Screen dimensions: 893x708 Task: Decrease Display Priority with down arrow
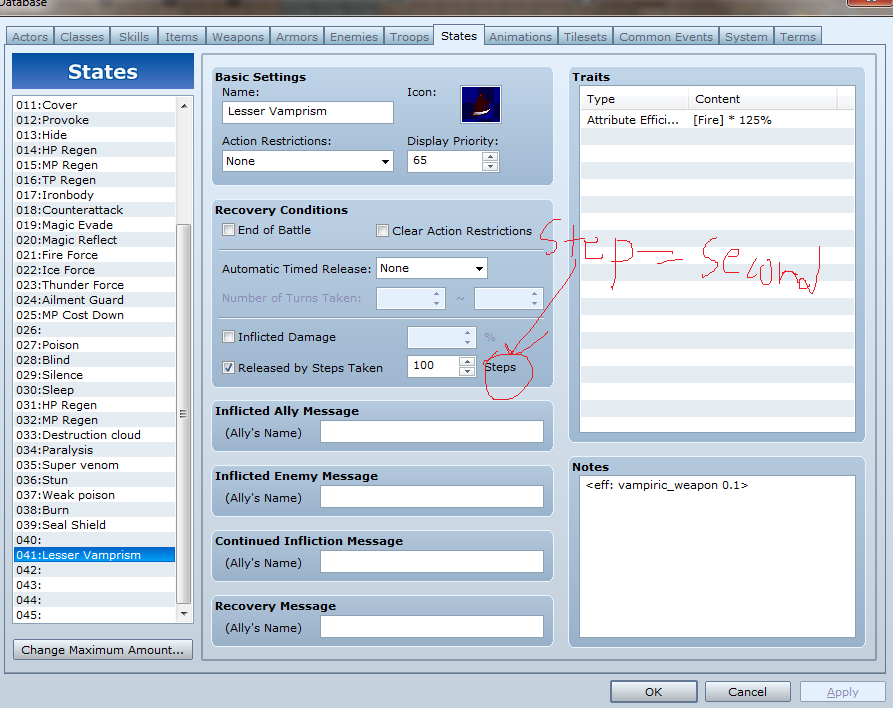(490, 166)
